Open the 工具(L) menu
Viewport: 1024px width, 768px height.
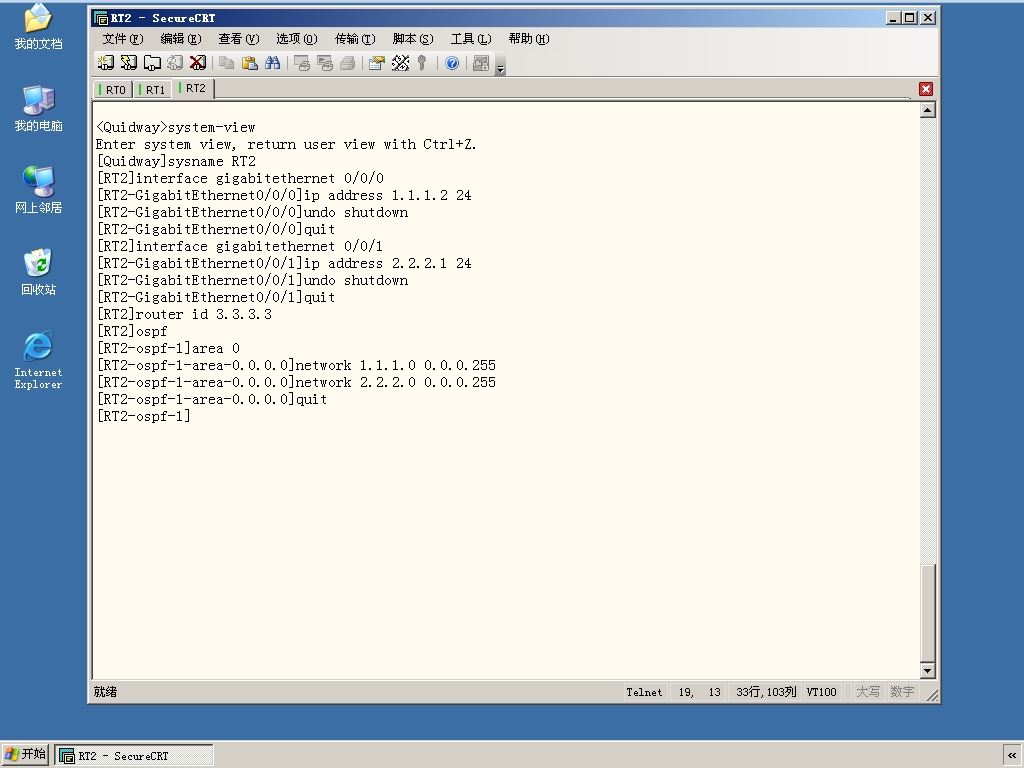click(471, 39)
